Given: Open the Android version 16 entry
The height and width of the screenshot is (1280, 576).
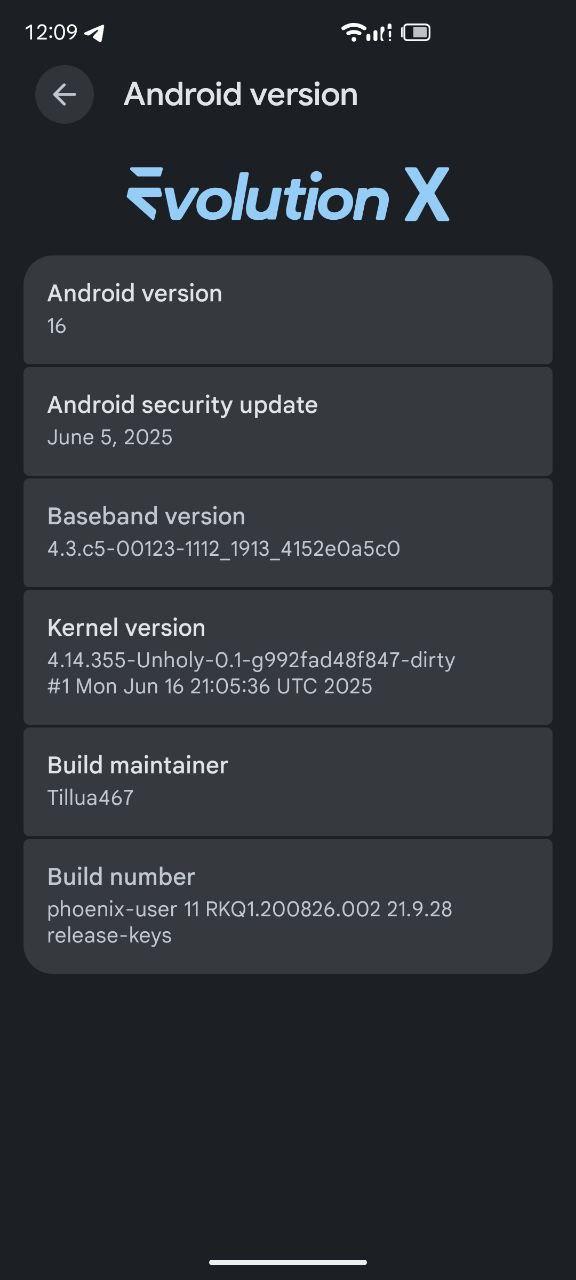Looking at the screenshot, I should pyautogui.click(x=288, y=310).
